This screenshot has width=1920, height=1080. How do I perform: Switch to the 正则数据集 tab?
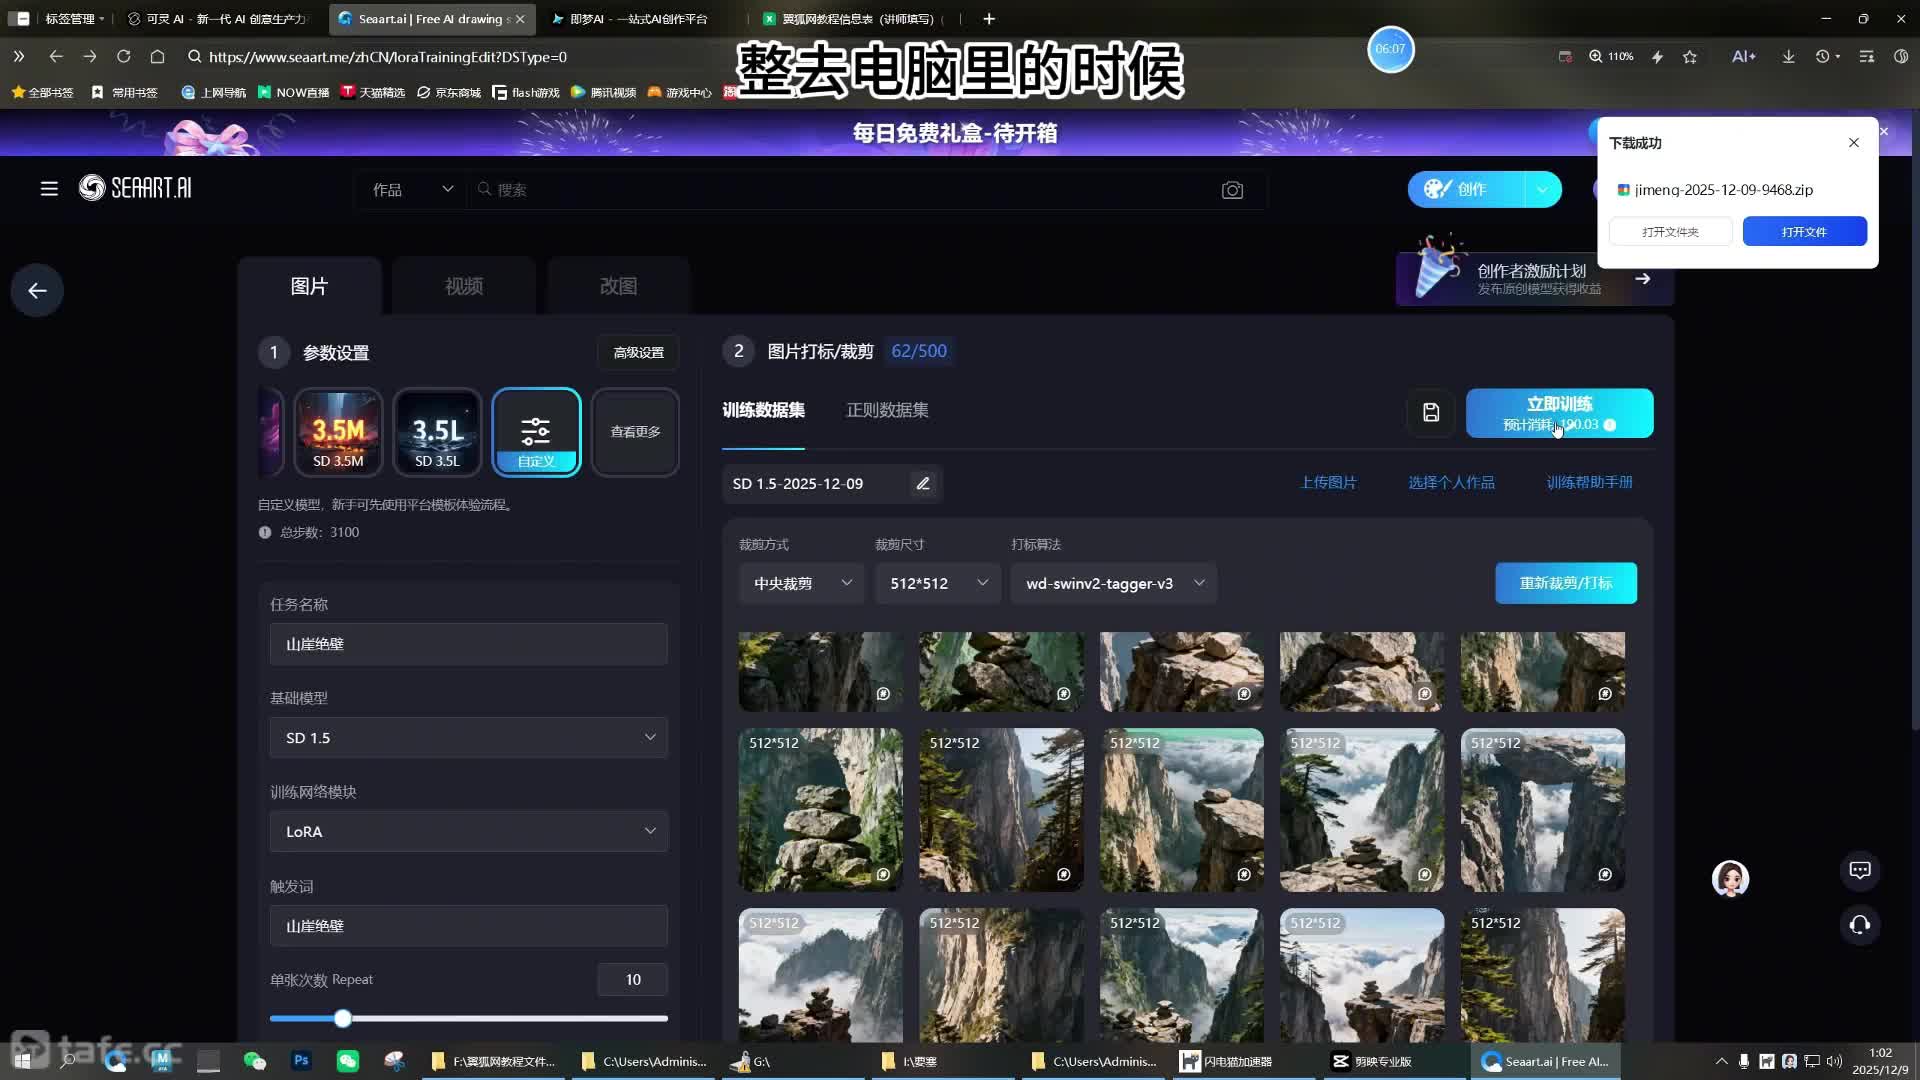[887, 410]
